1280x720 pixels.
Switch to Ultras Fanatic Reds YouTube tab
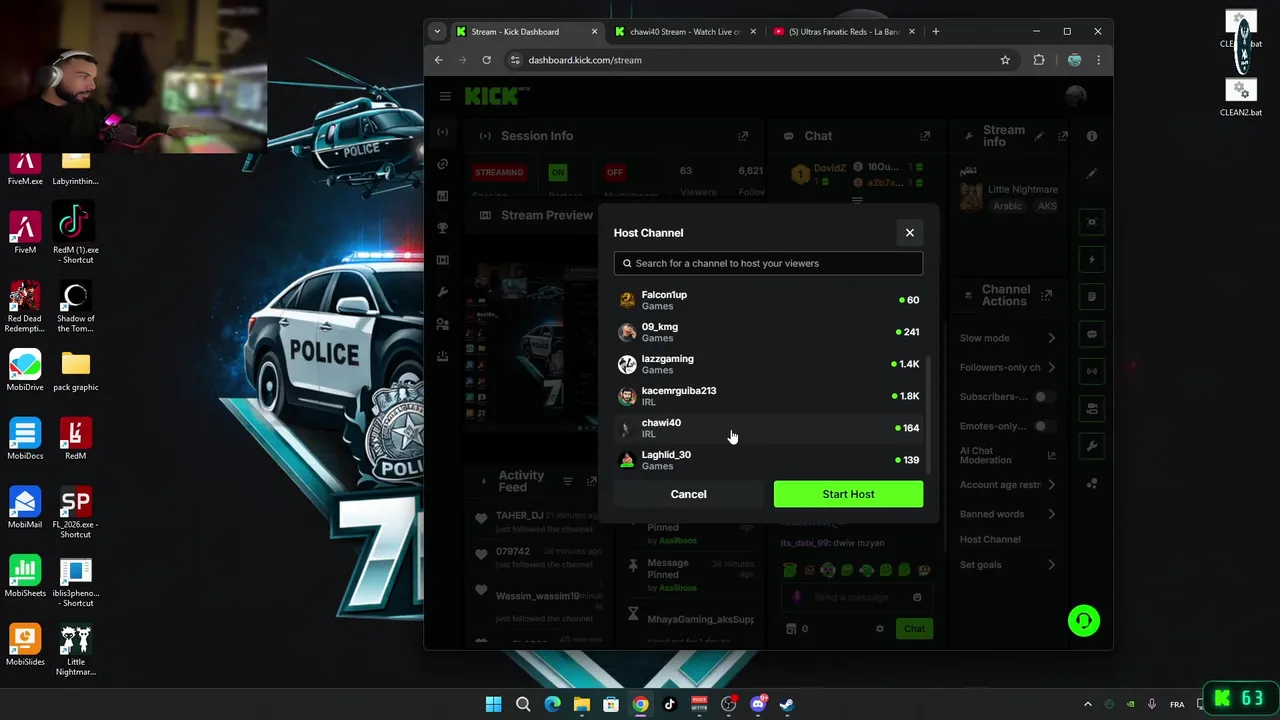[x=844, y=32]
